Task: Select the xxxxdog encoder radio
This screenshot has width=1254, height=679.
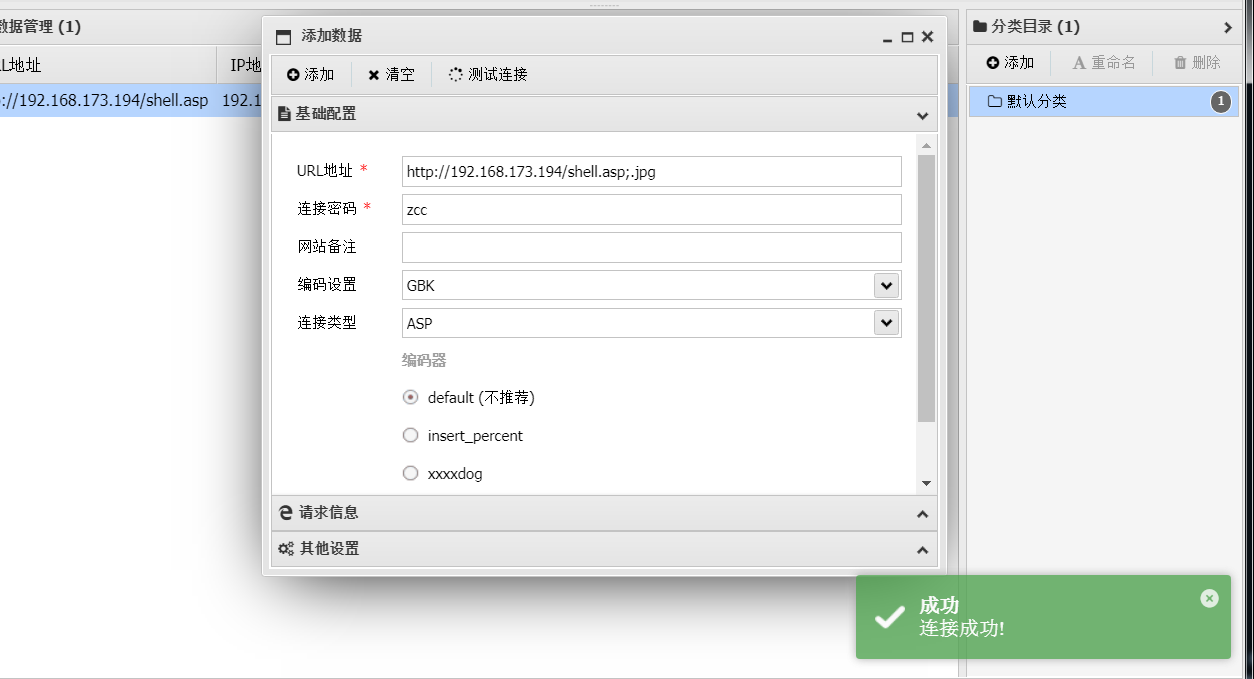Action: [410, 473]
